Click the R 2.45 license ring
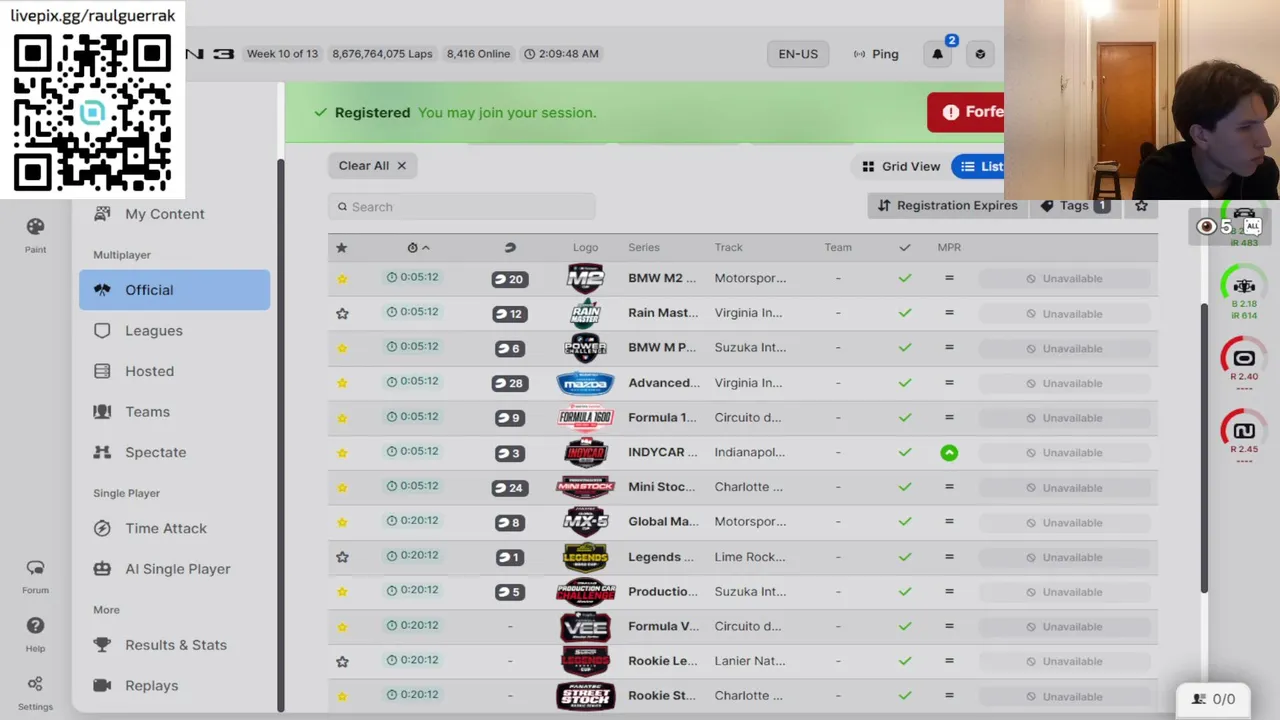 tap(1244, 433)
